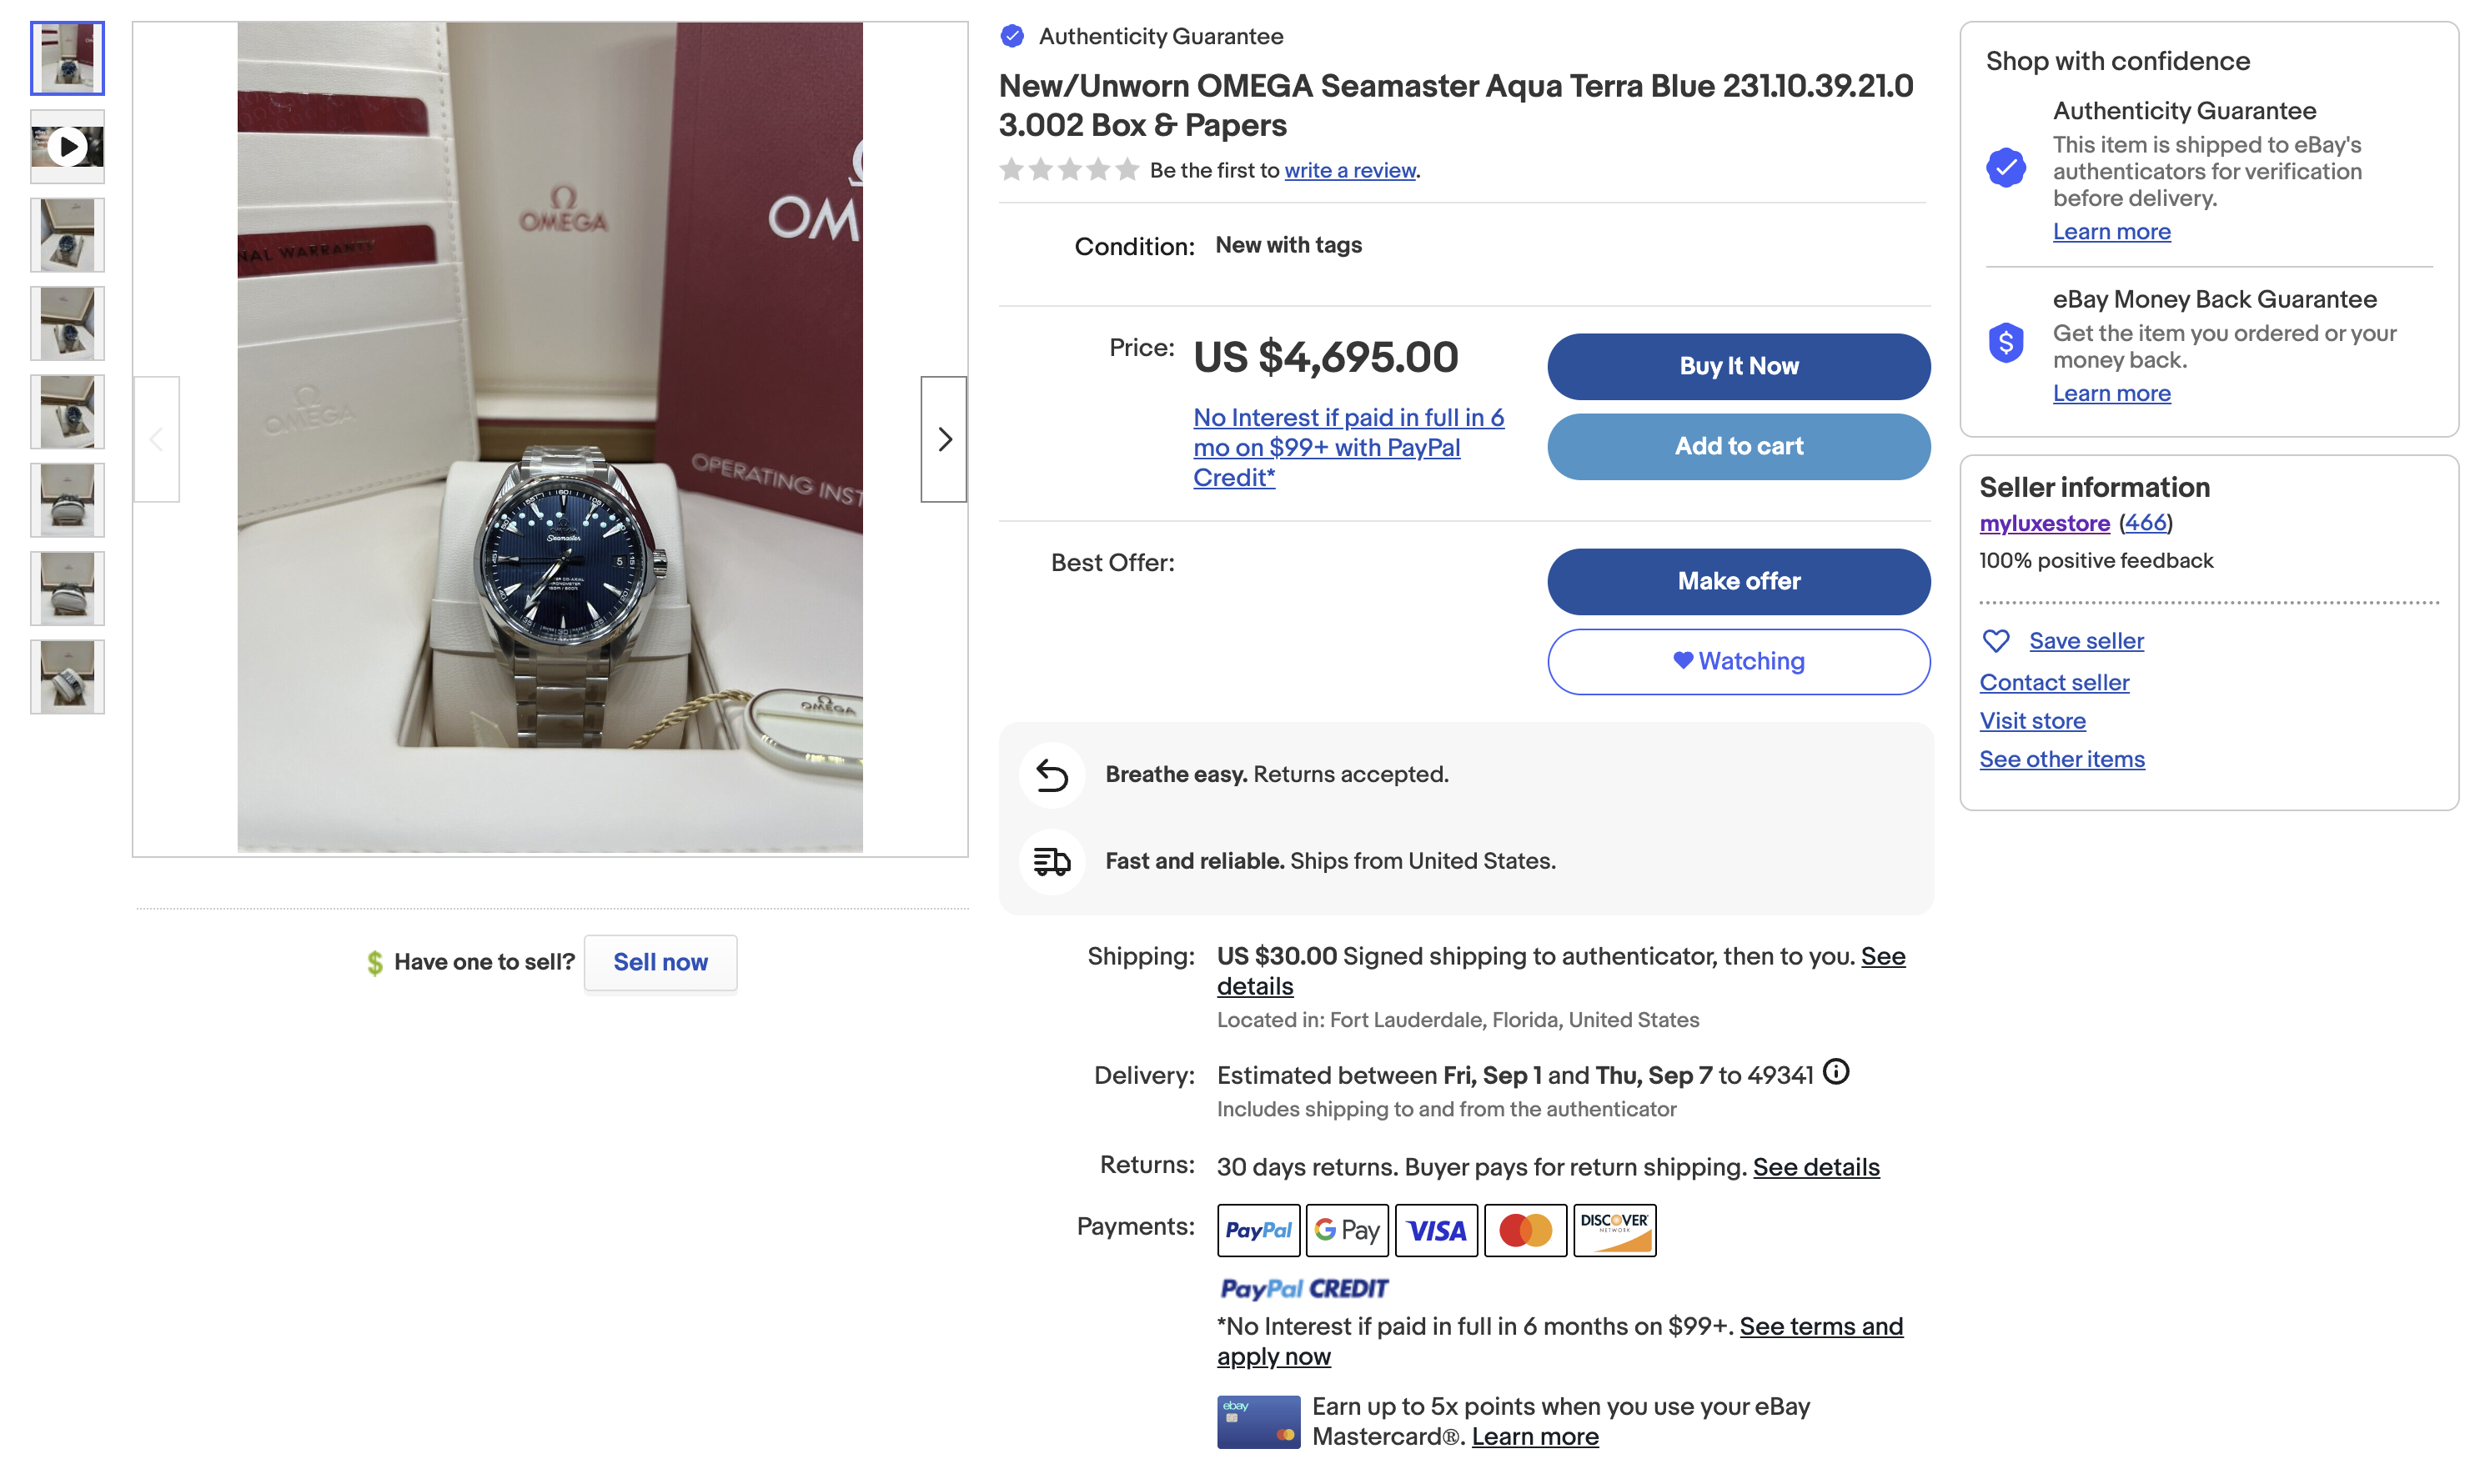
Task: Click the Sell now button
Action: (x=660, y=962)
